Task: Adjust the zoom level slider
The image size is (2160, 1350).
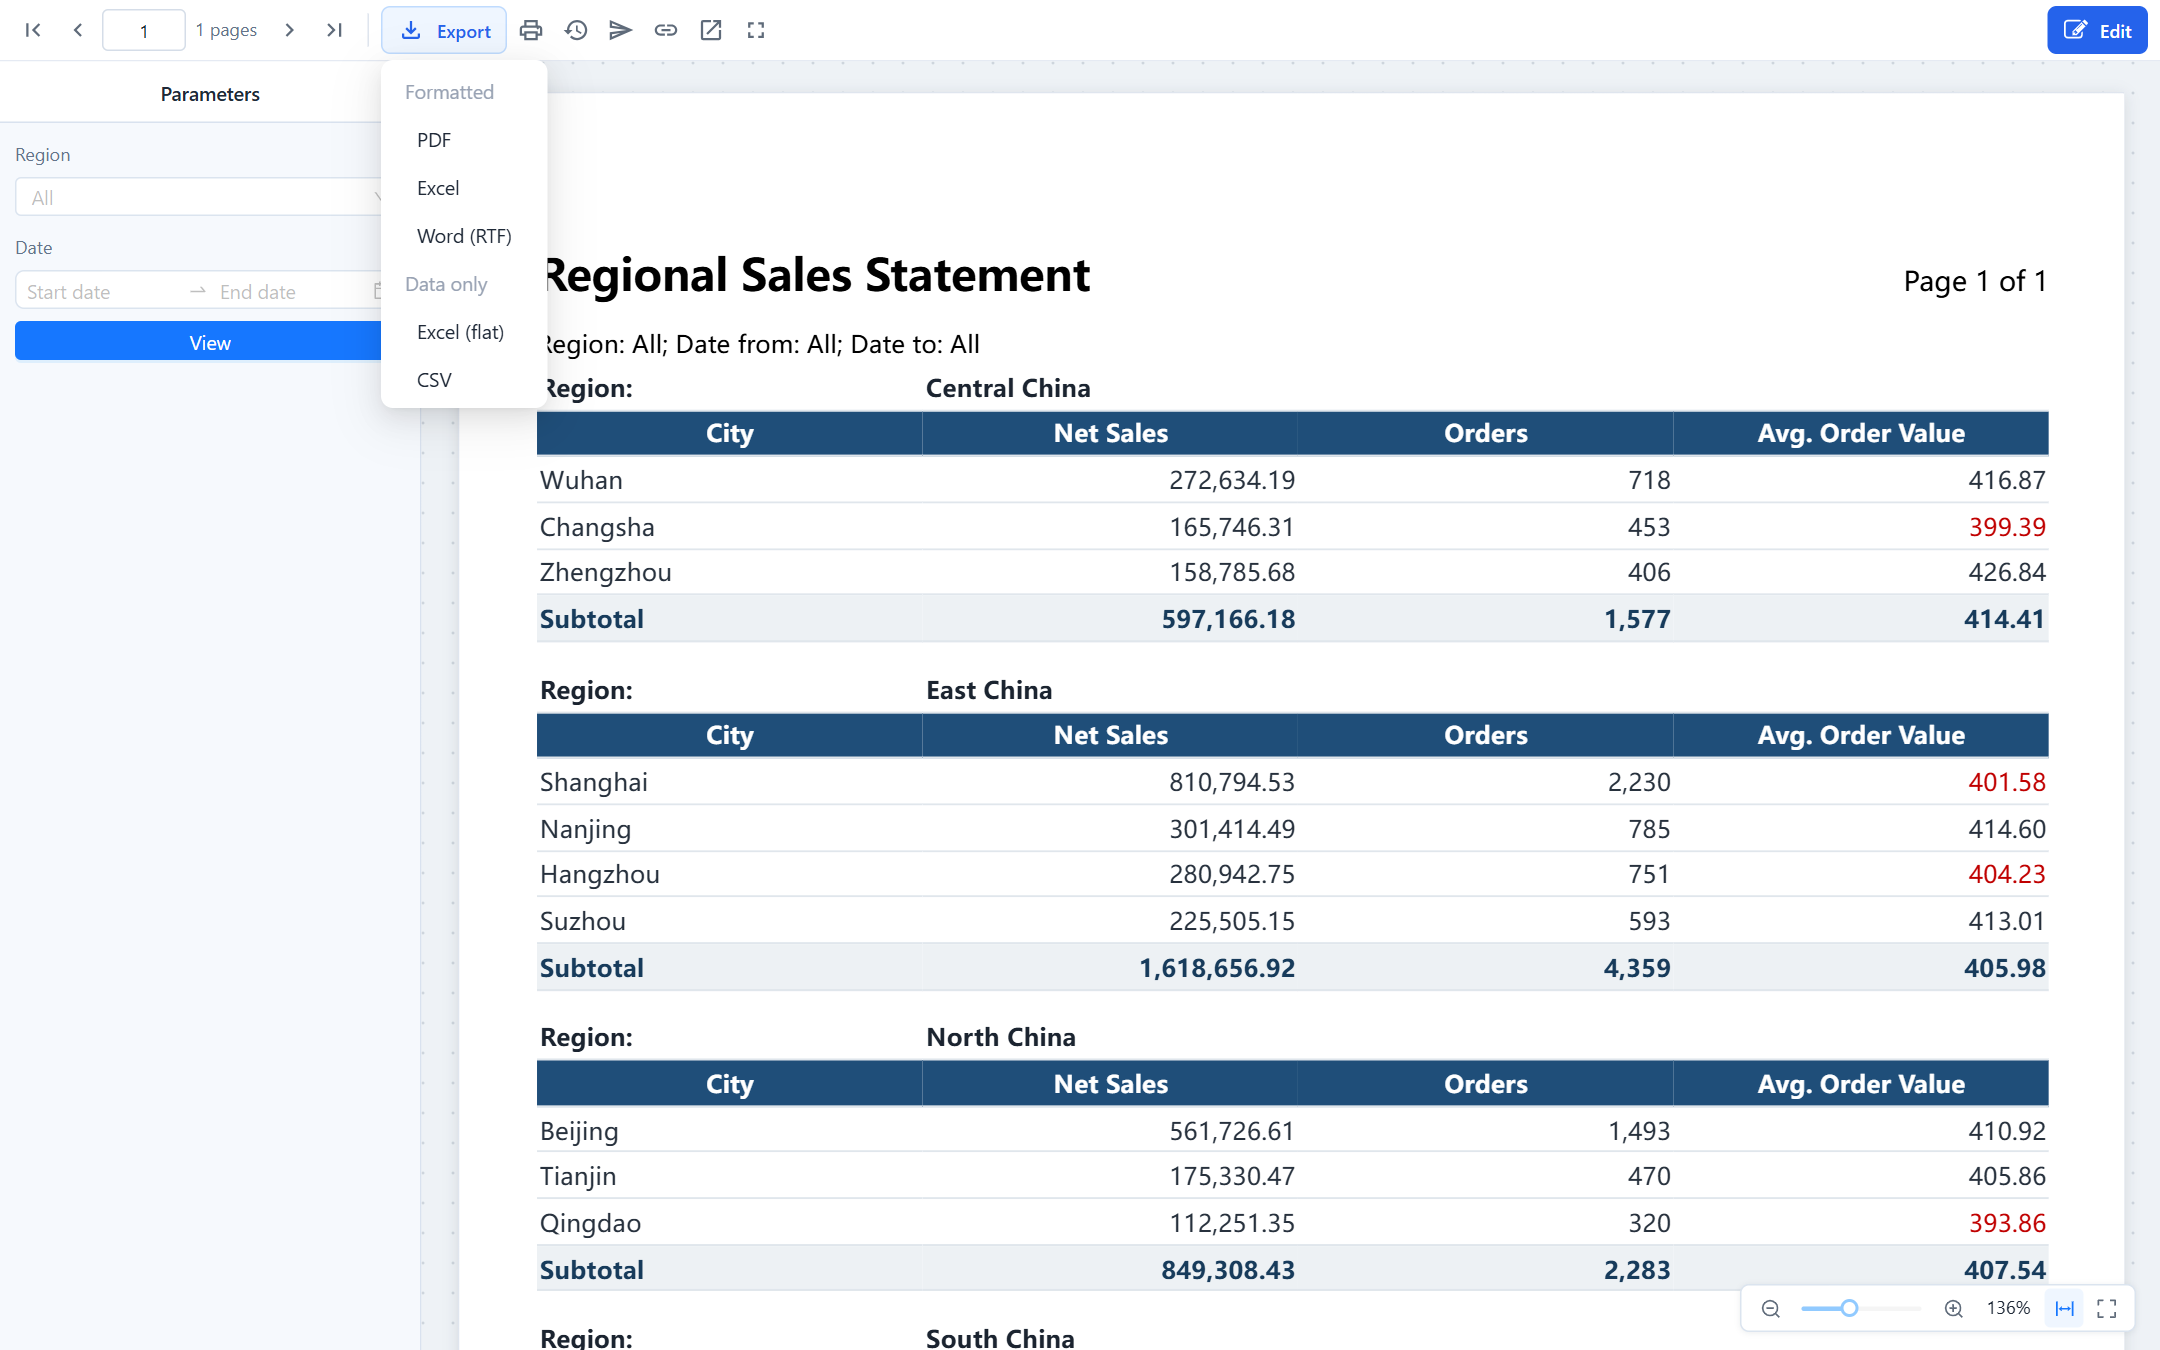Action: [x=1849, y=1308]
